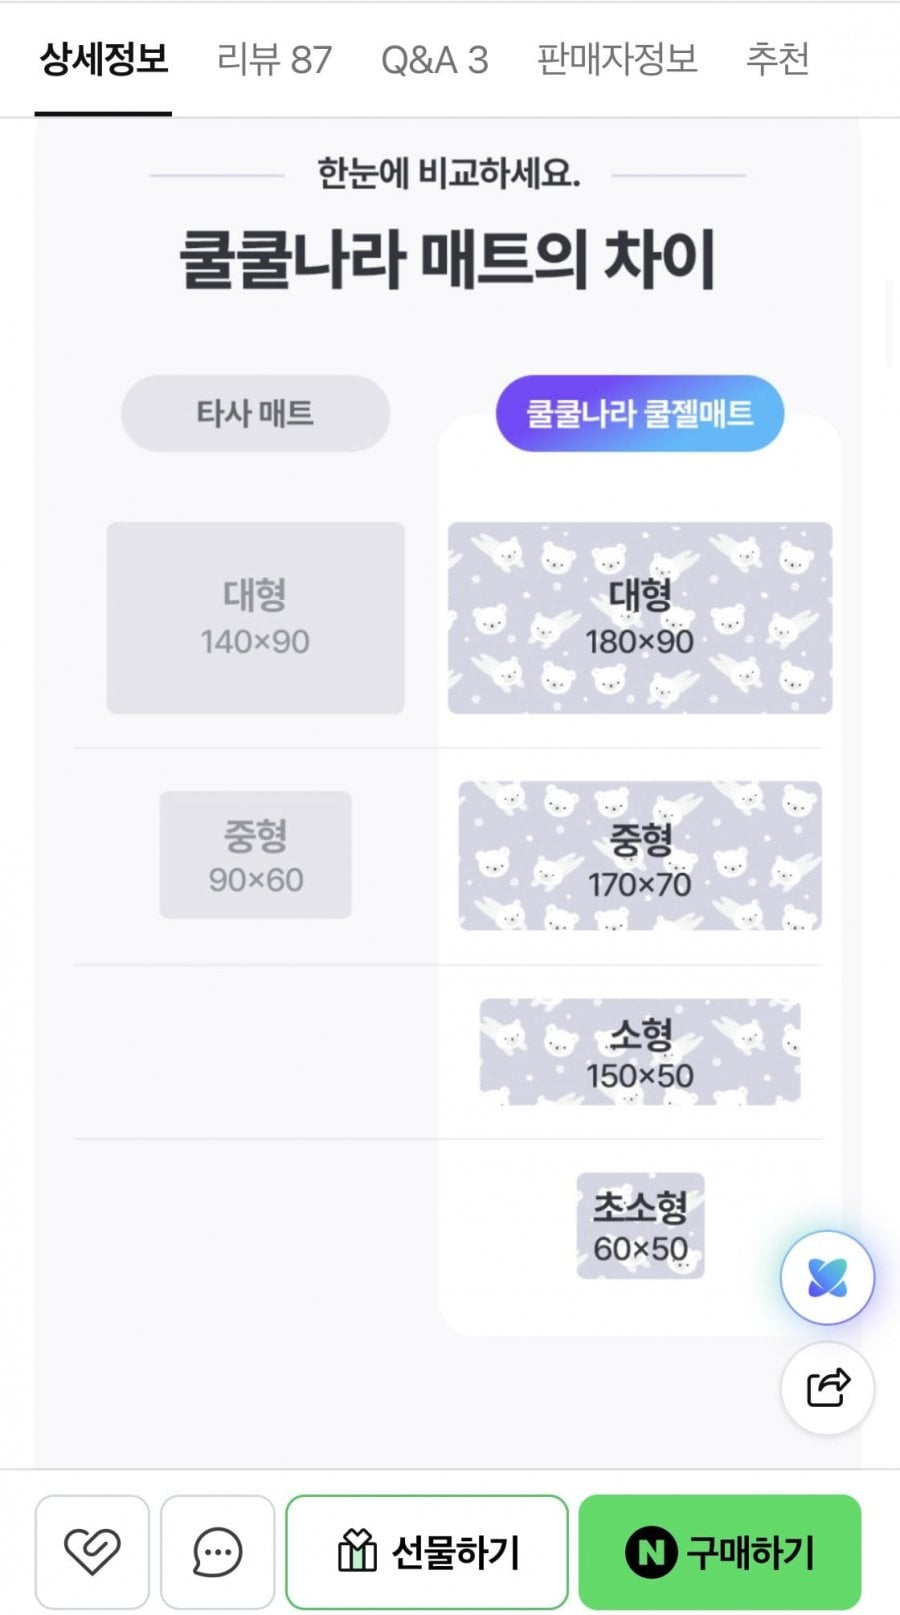Click the 쿨쿨나라 쿨젤매트 pill label
This screenshot has width=900, height=1615.
tap(640, 413)
